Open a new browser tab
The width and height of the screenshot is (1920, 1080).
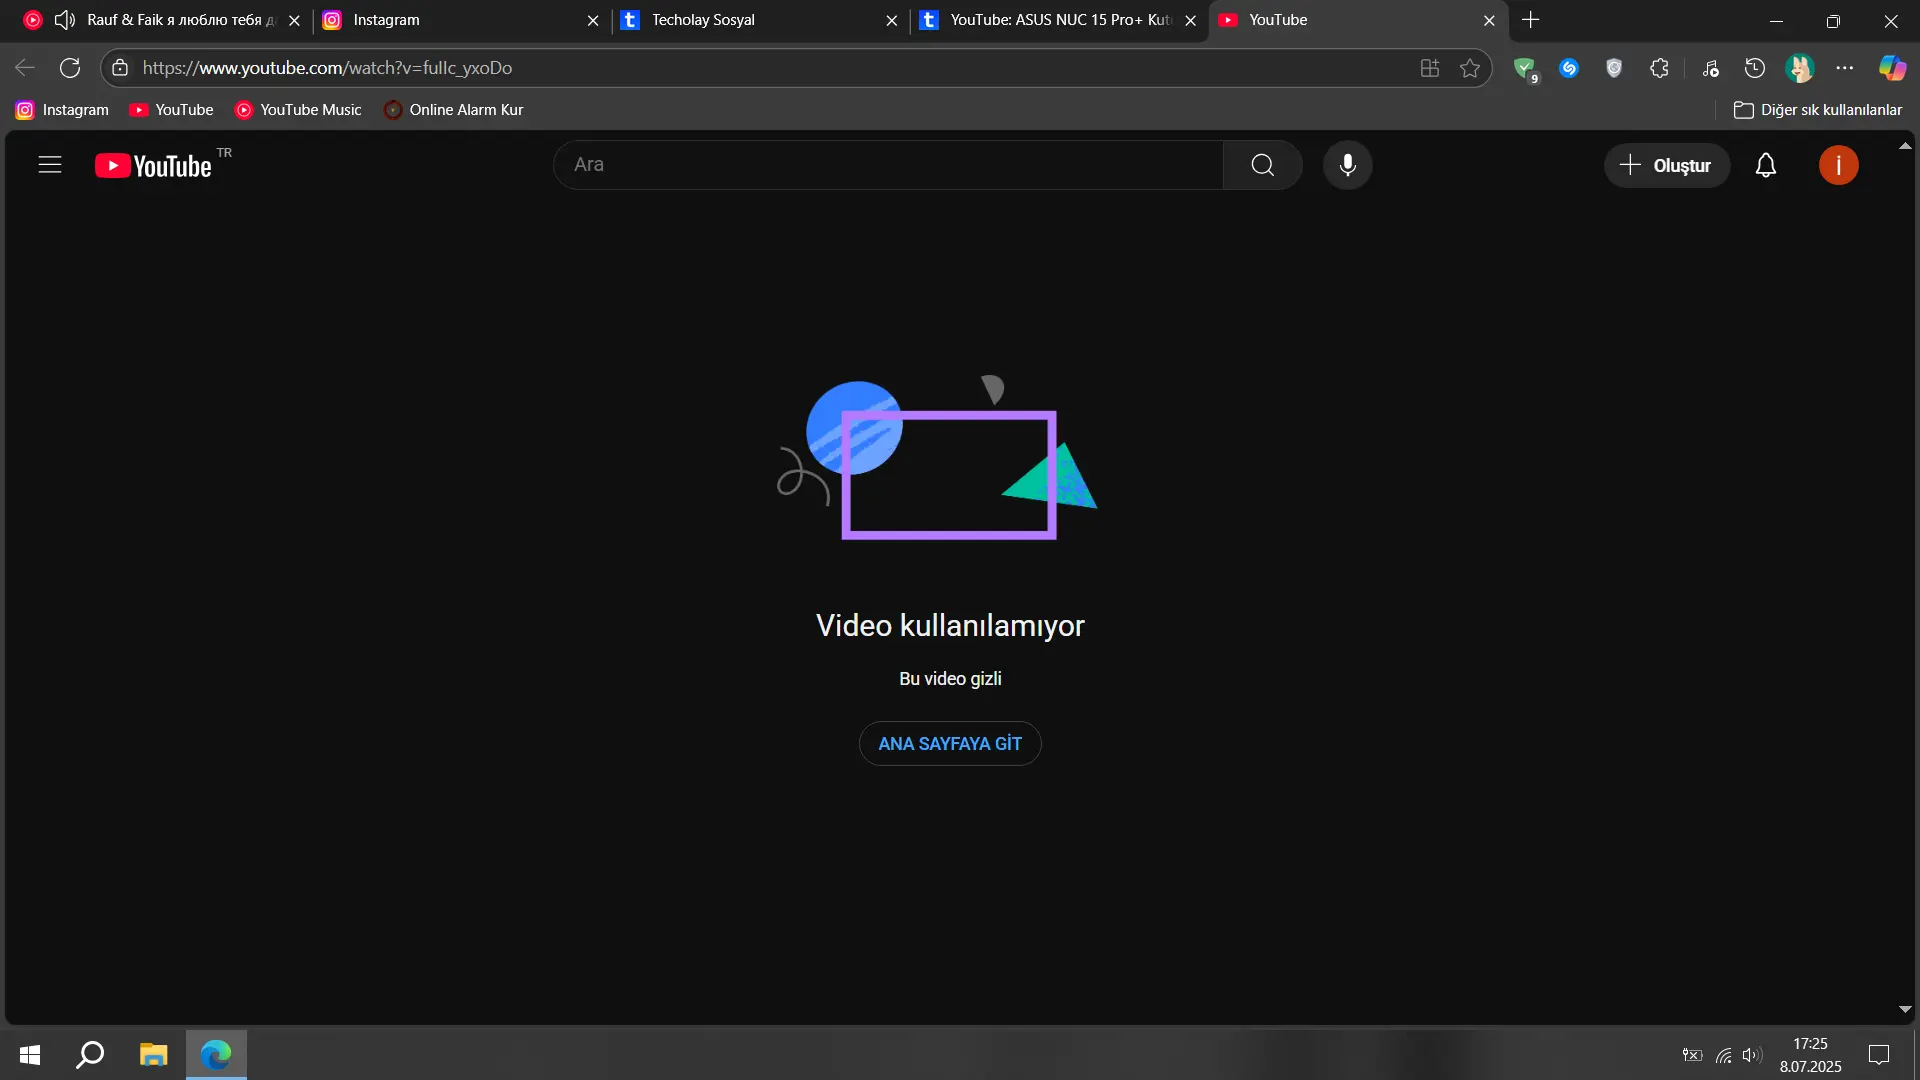1530,20
